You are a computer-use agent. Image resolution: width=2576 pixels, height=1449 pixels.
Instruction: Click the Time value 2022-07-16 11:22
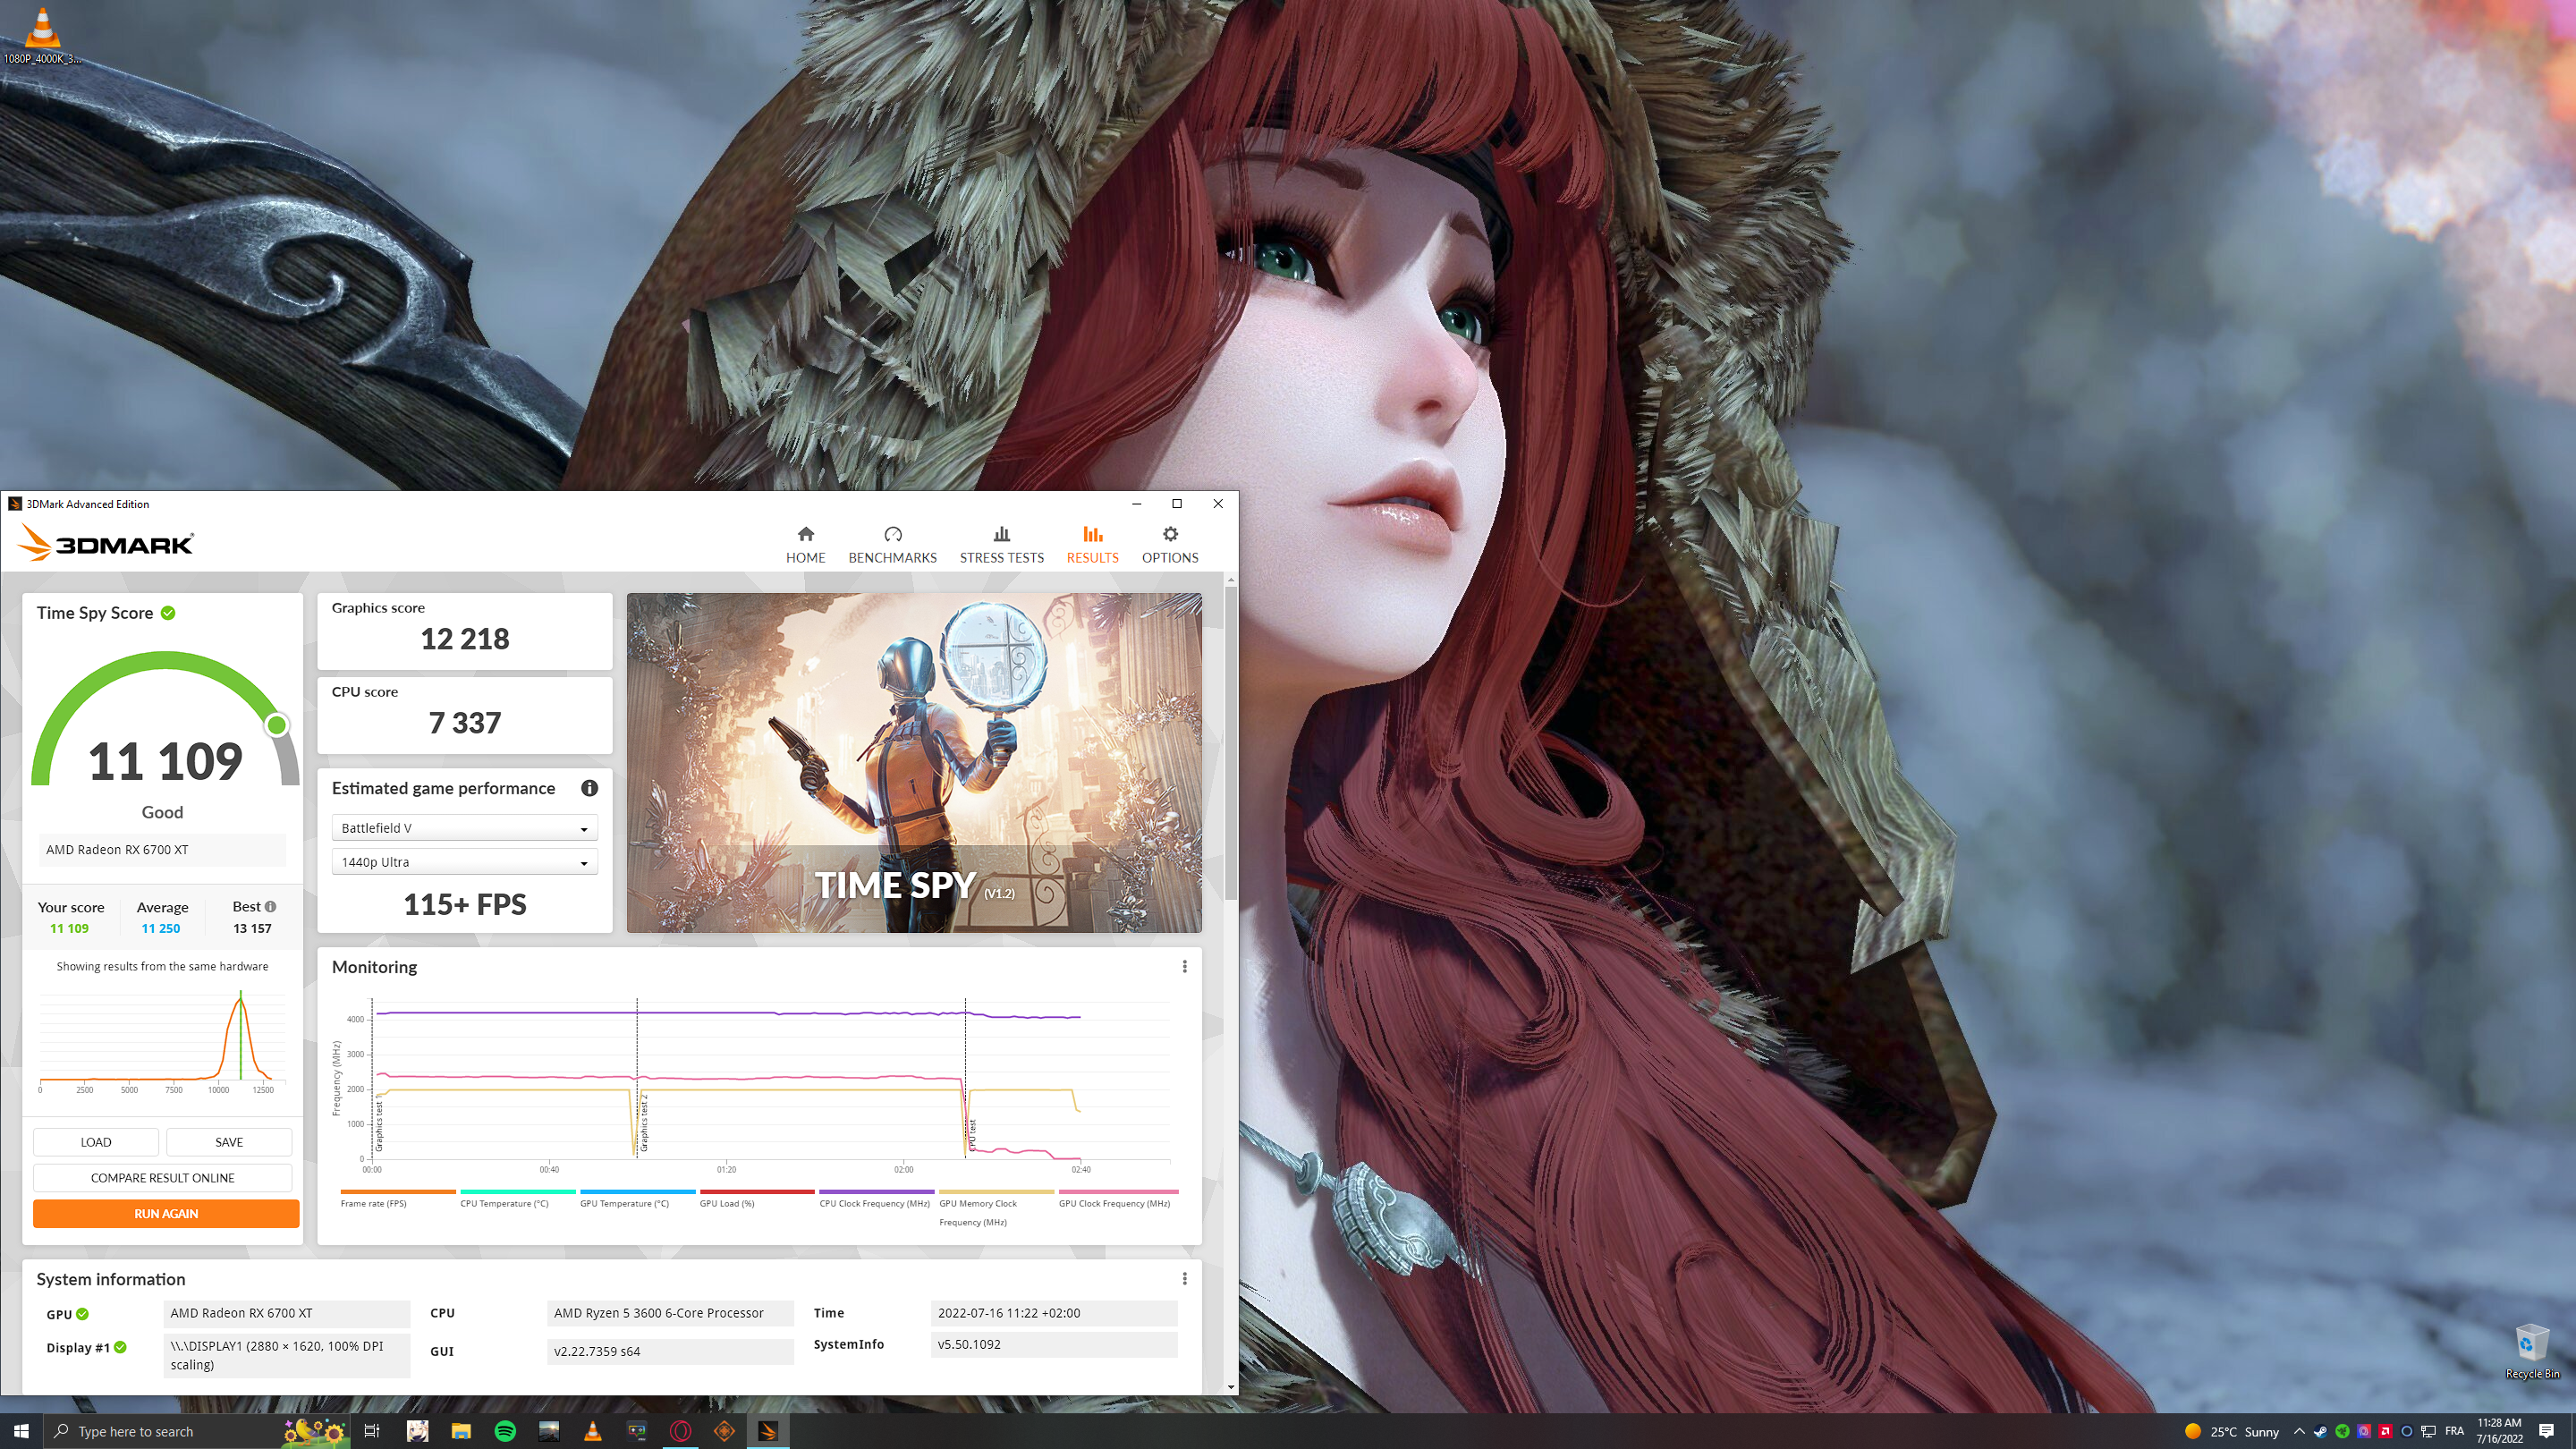1053,1313
